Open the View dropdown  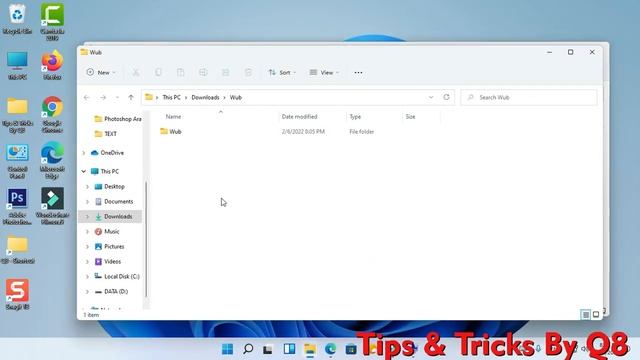tap(324, 73)
